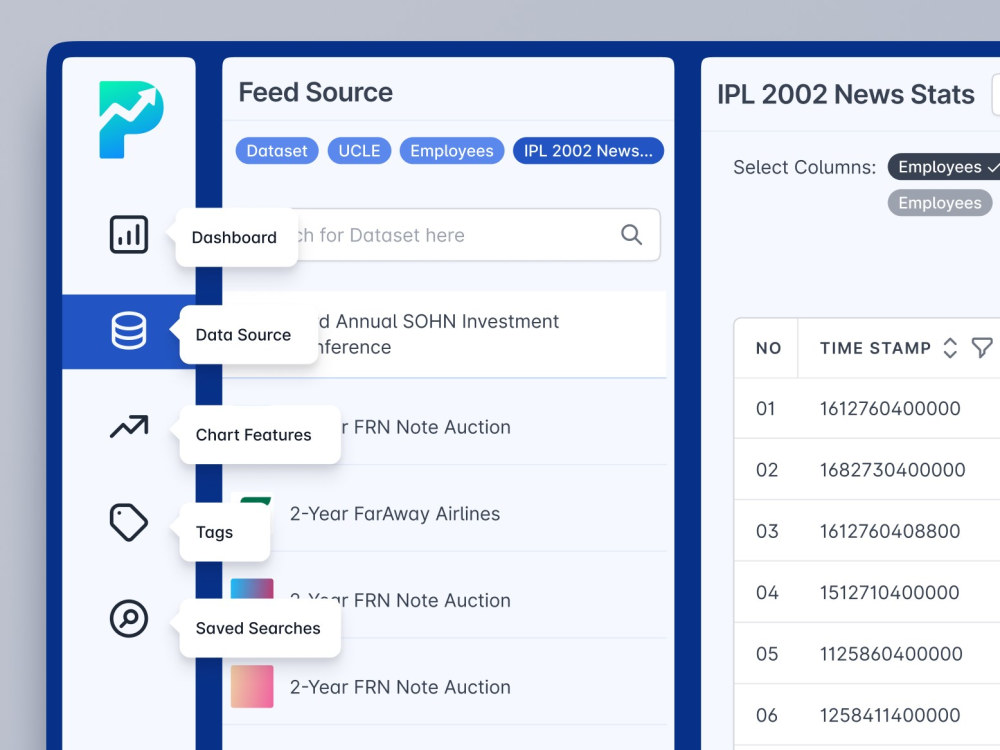Click row number 04 cell
This screenshot has width=1000, height=750.
(x=767, y=592)
